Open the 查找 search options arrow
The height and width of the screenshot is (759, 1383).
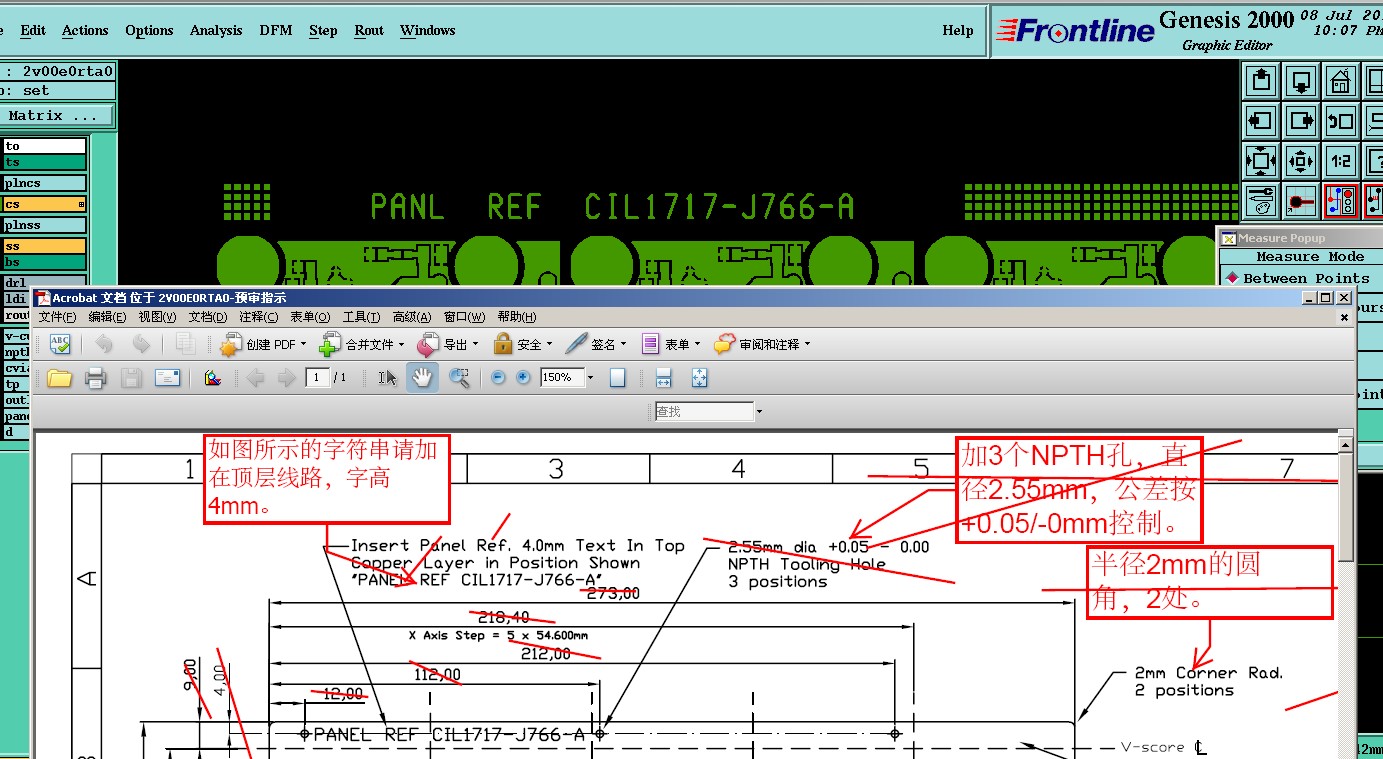[x=759, y=412]
